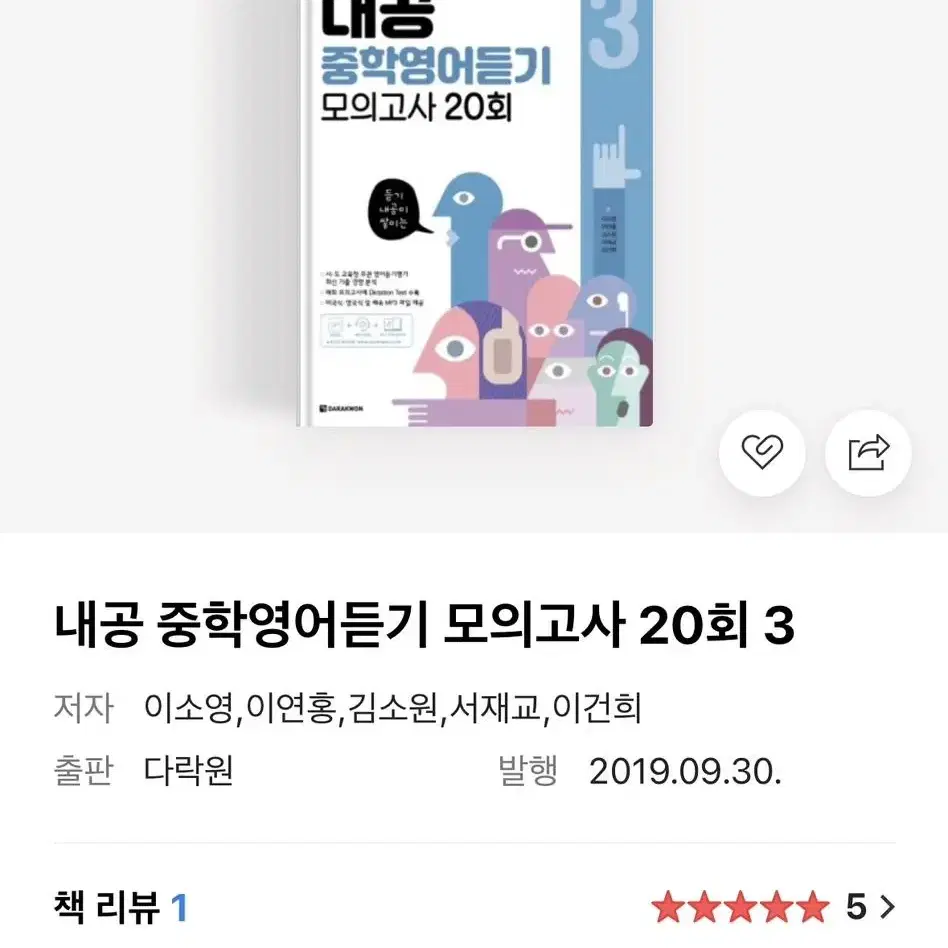Tap the pointing hand graphic on cover
948x948 pixels.
pos(614,156)
